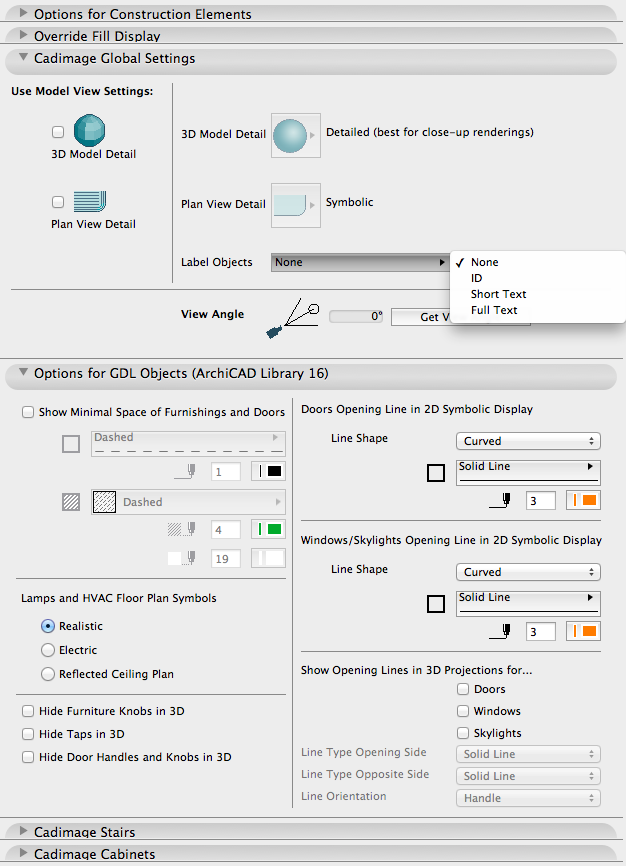The width and height of the screenshot is (626, 866).
Task: Pick orange Windows/Skylights line color swatch
Action: click(x=583, y=631)
